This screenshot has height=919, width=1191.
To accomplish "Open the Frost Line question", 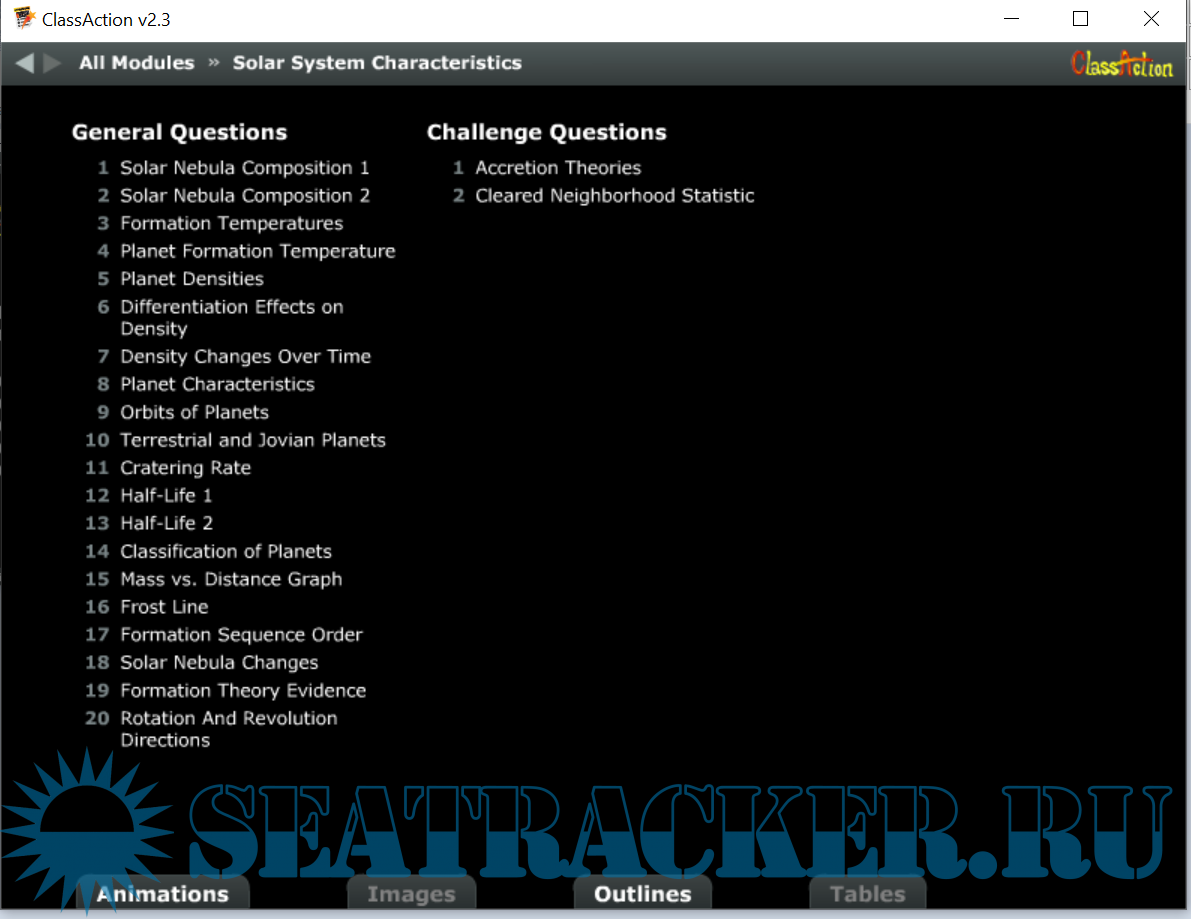I will point(165,607).
